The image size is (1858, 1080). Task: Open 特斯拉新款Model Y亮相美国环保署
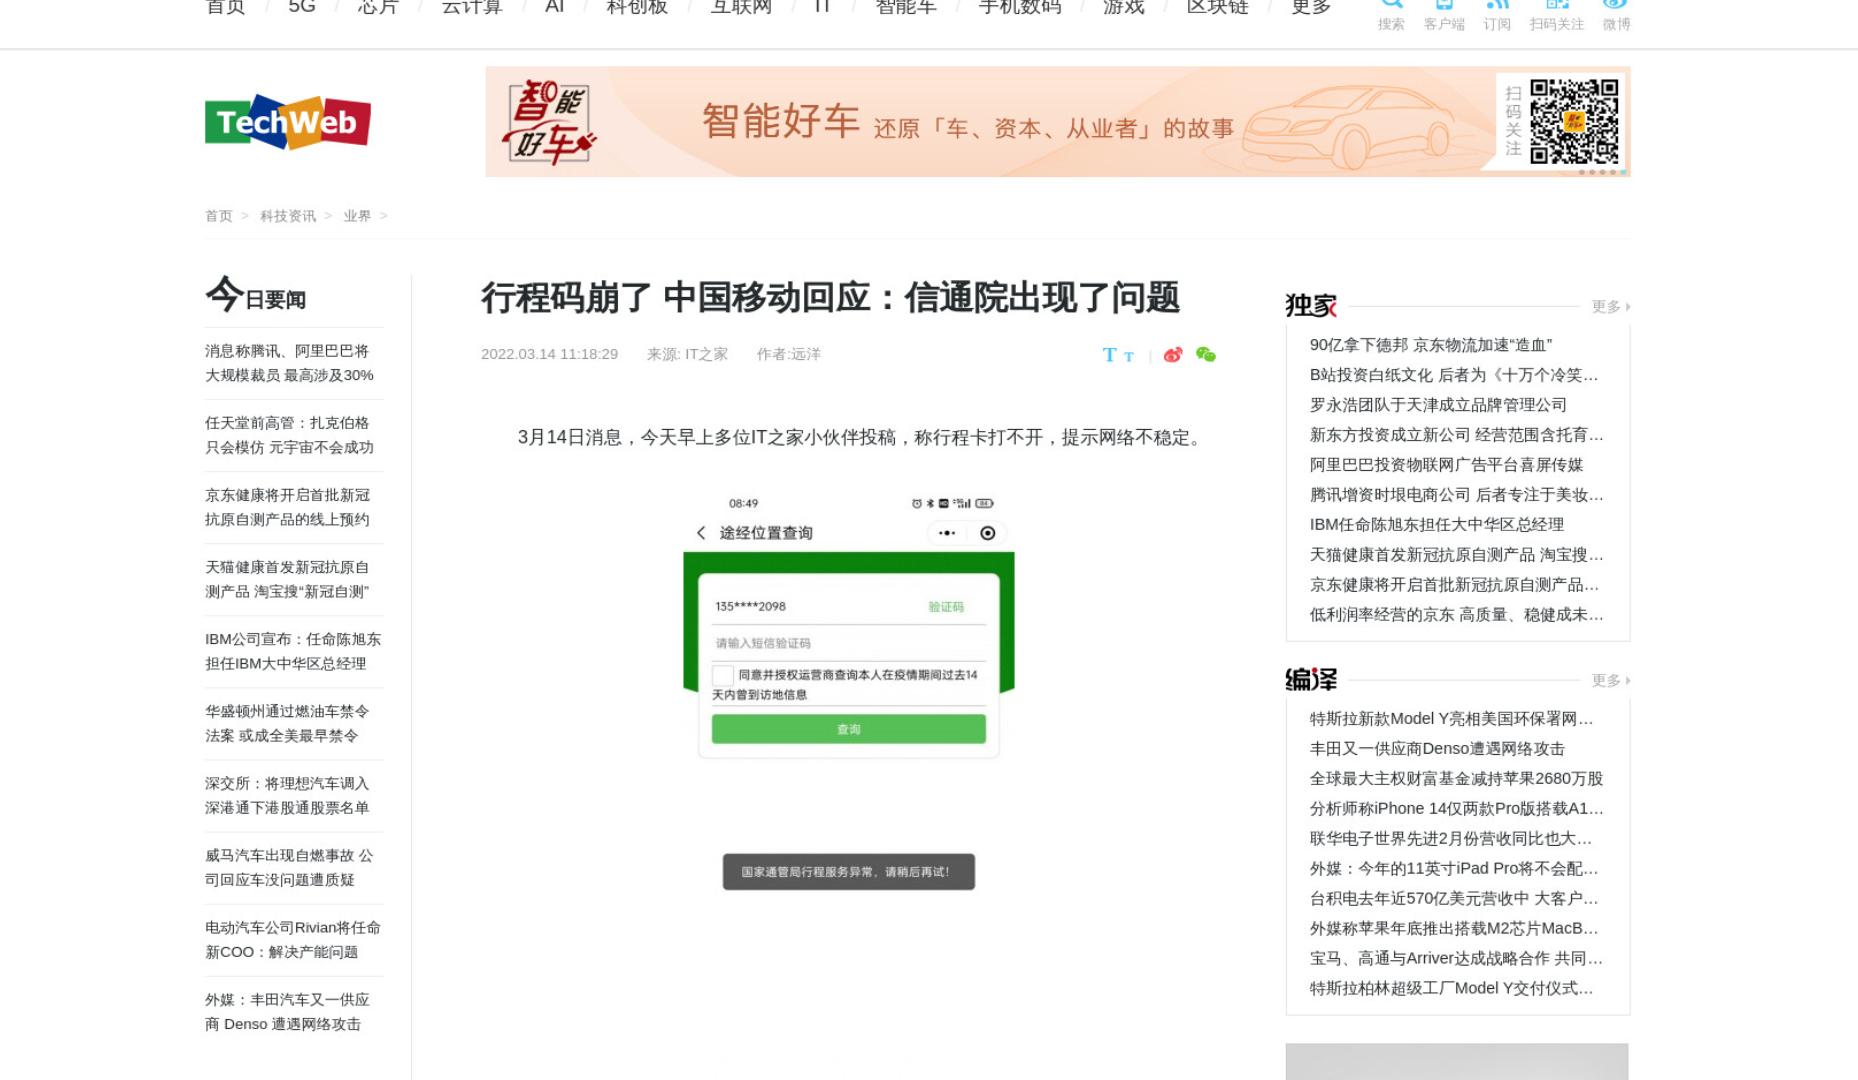point(1452,719)
